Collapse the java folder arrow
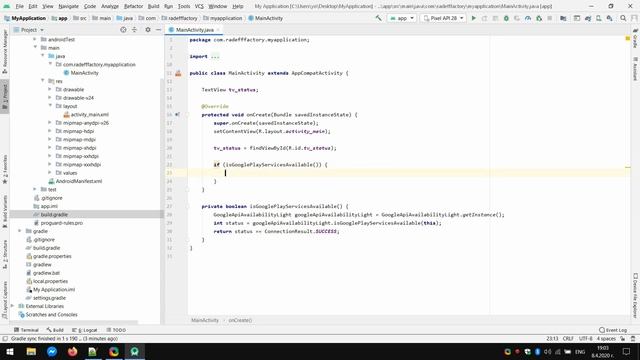 (42, 56)
